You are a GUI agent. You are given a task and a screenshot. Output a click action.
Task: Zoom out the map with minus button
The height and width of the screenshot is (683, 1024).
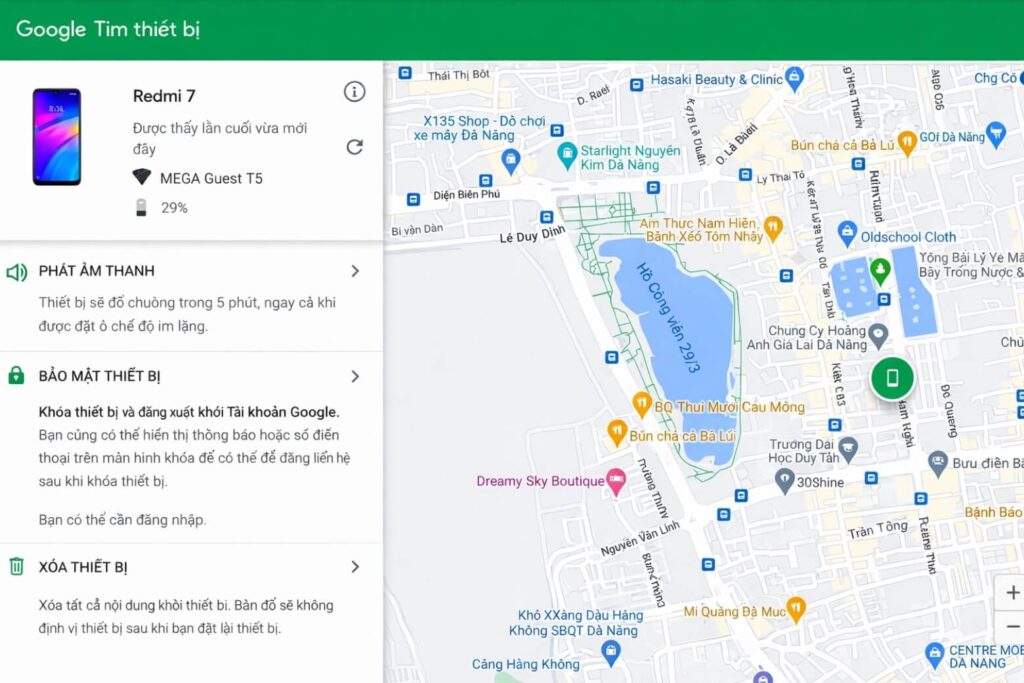coord(1012,627)
